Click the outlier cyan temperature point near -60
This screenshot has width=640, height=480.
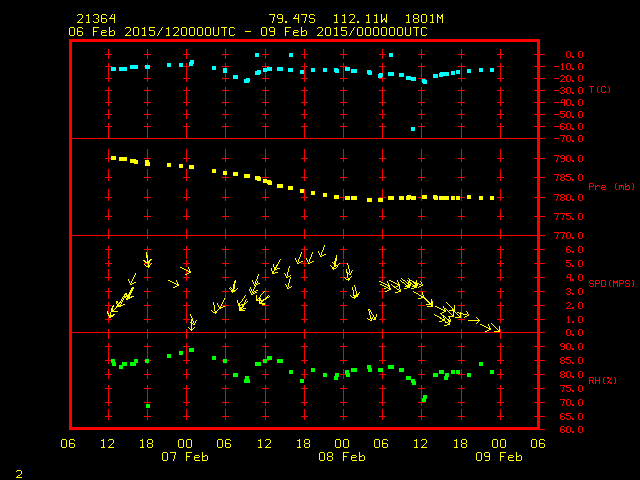click(413, 129)
